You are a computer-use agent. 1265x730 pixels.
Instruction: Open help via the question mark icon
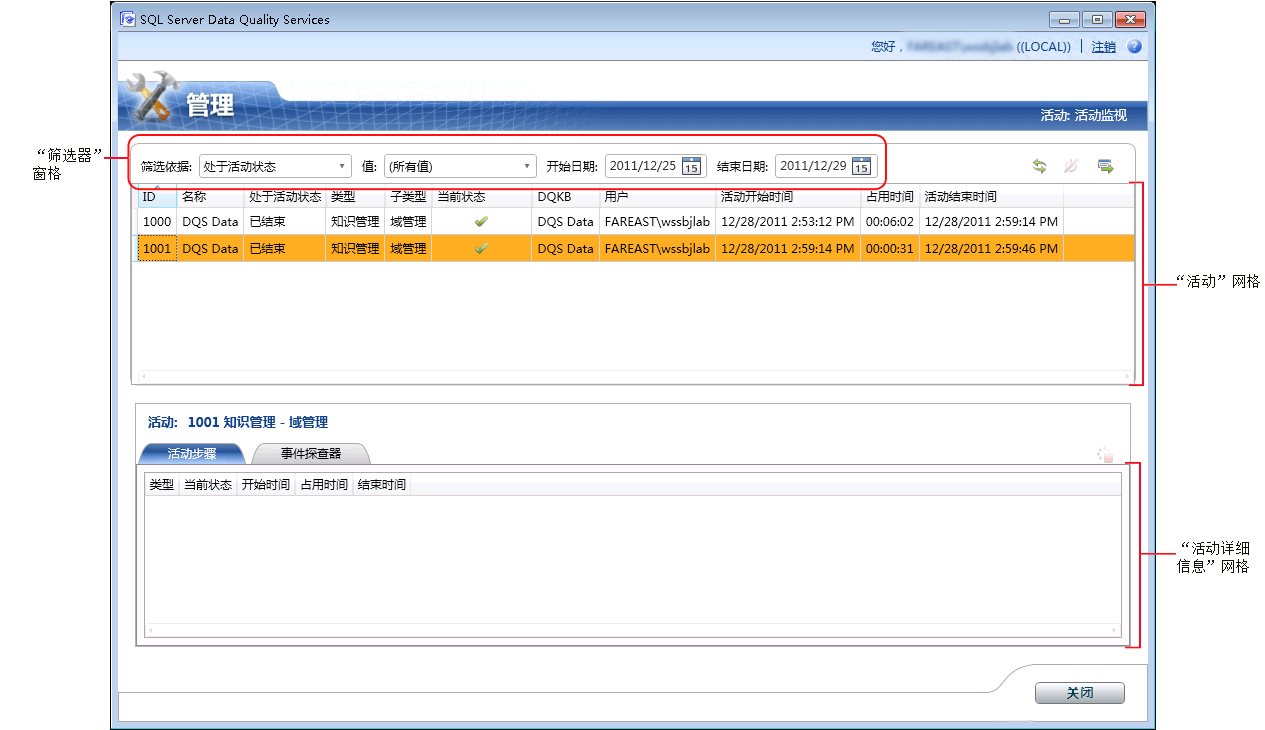pyautogui.click(x=1134, y=47)
